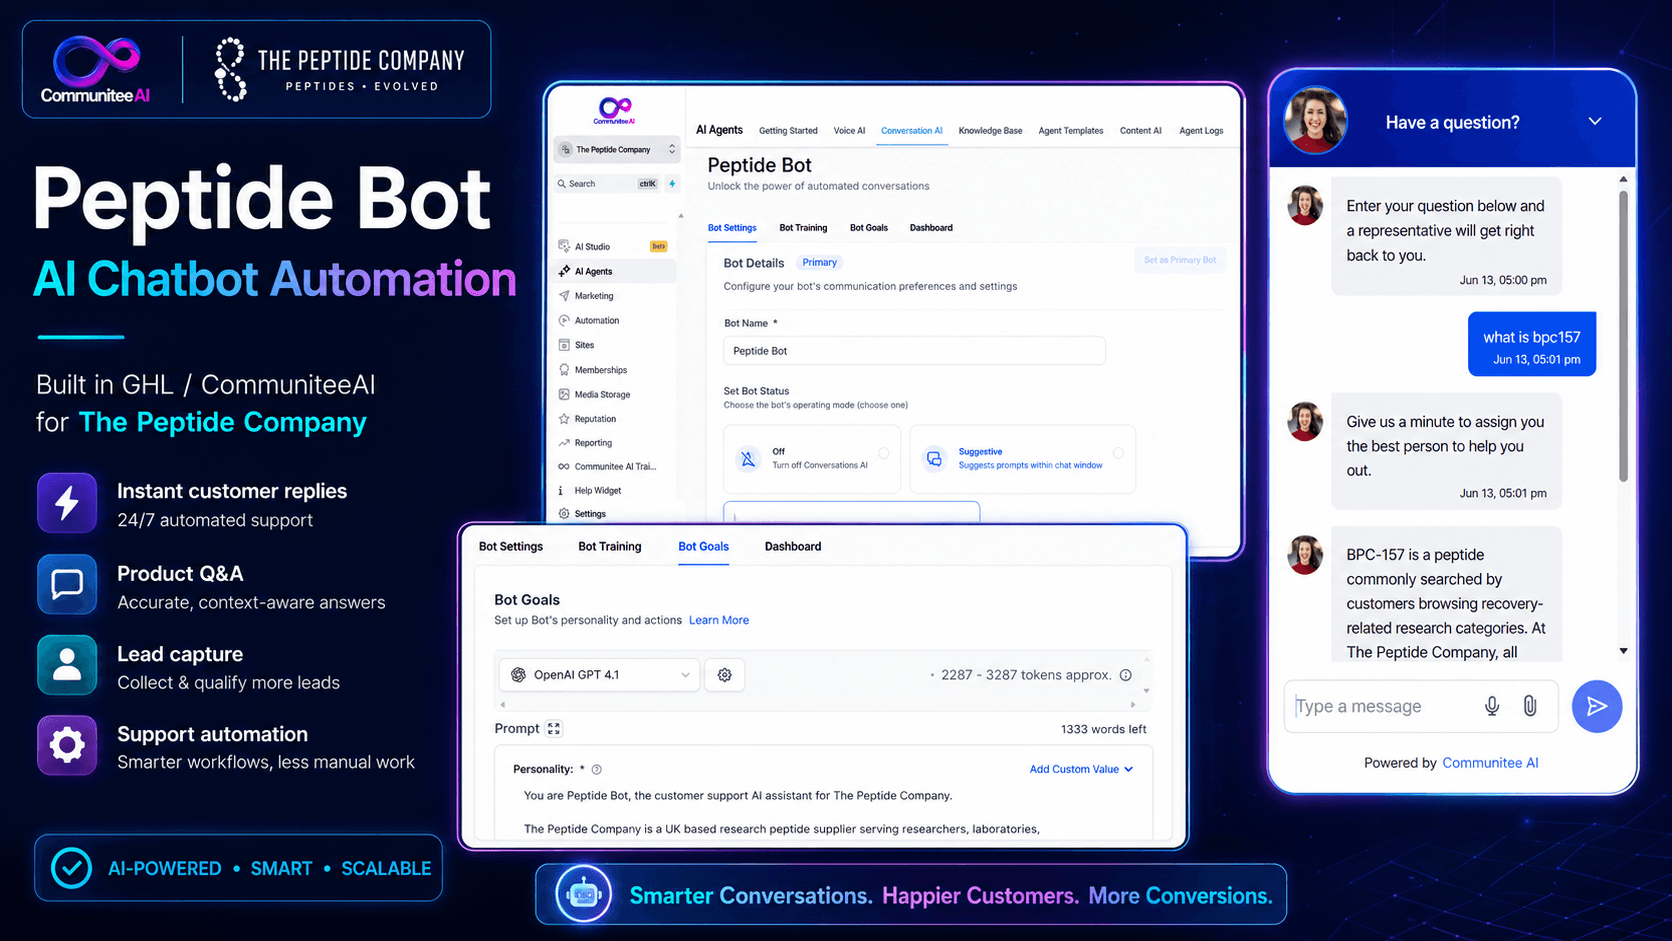This screenshot has width=1672, height=941.
Task: Click chat scrollbar down arrow
Action: pyautogui.click(x=1623, y=651)
